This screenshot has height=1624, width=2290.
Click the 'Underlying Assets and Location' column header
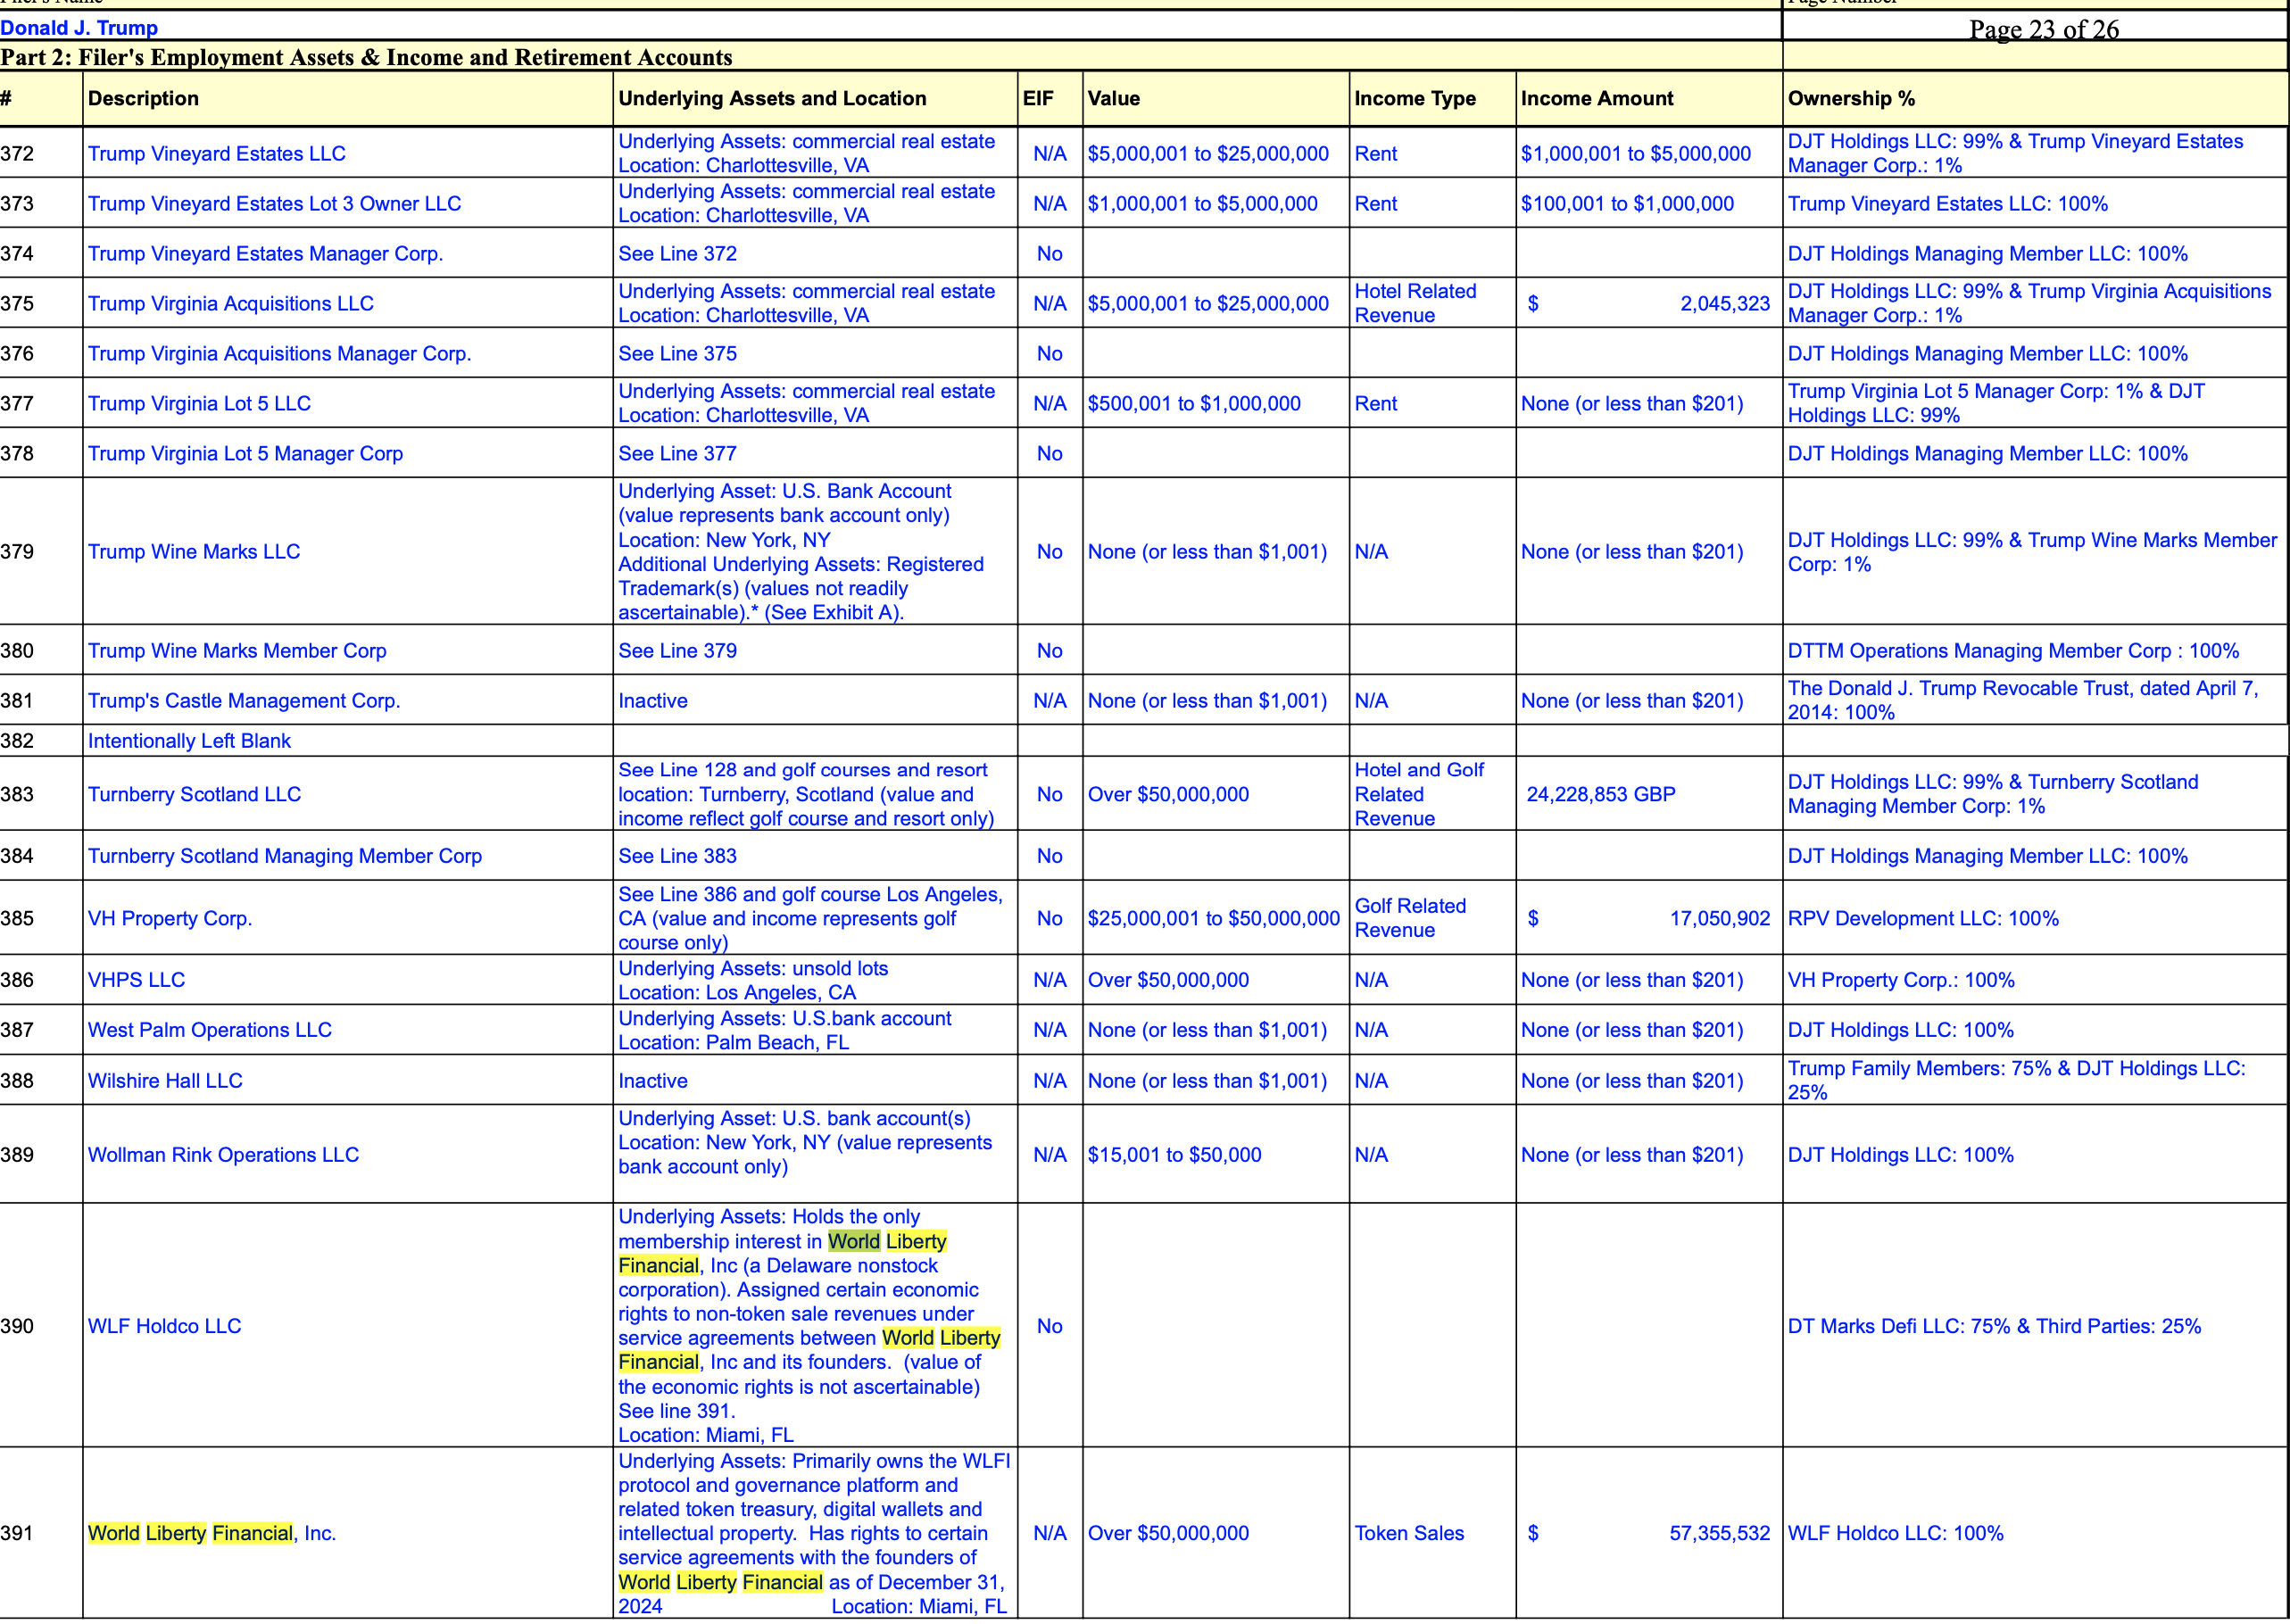[x=772, y=98]
